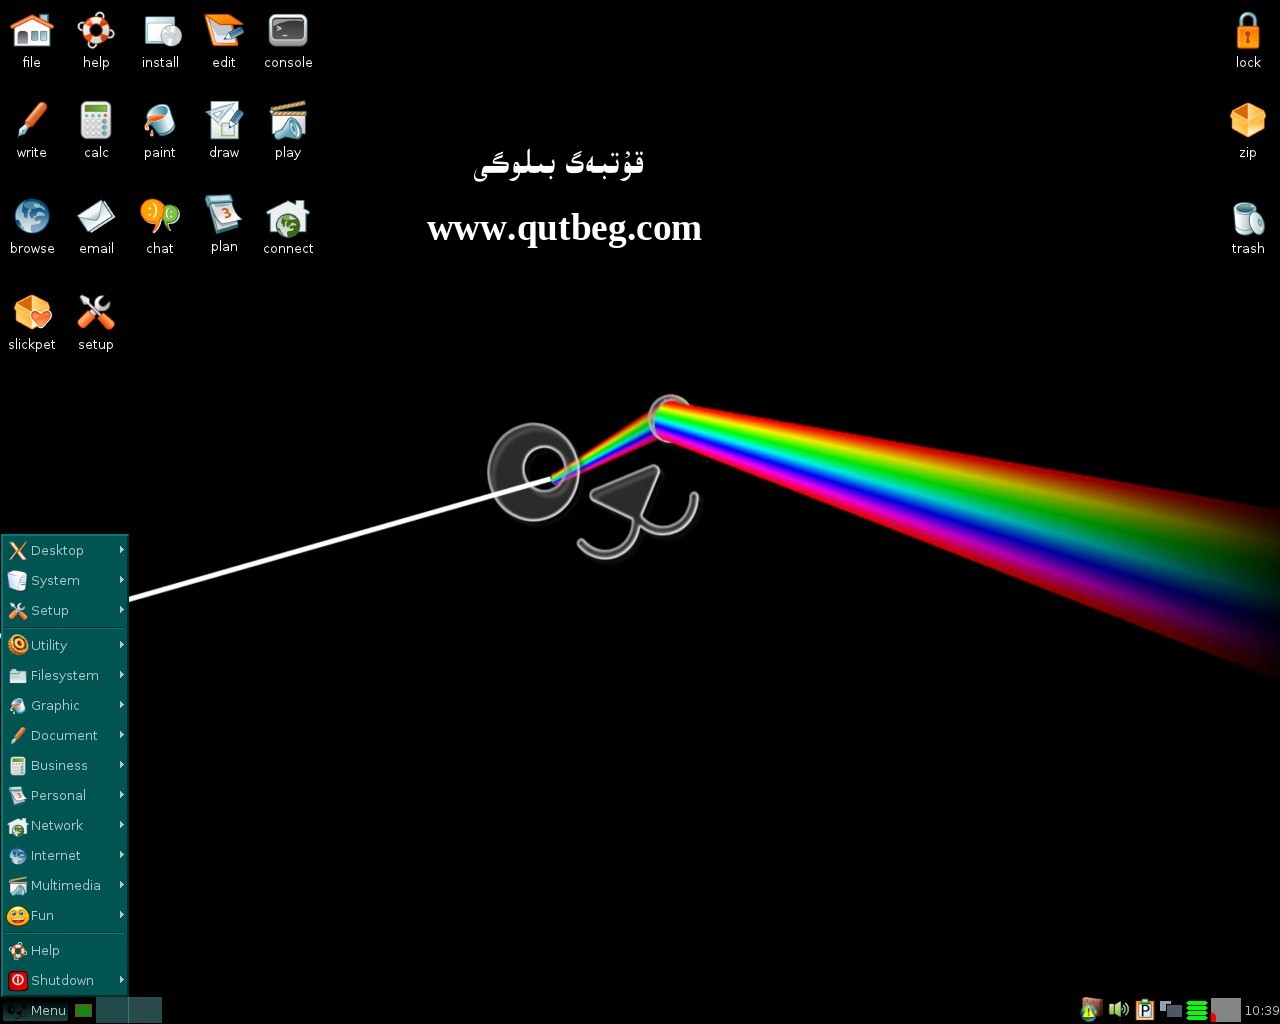Screen dimensions: 1280x1024
Task: Click the overlapping windows tray icon
Action: [x=1170, y=1010]
